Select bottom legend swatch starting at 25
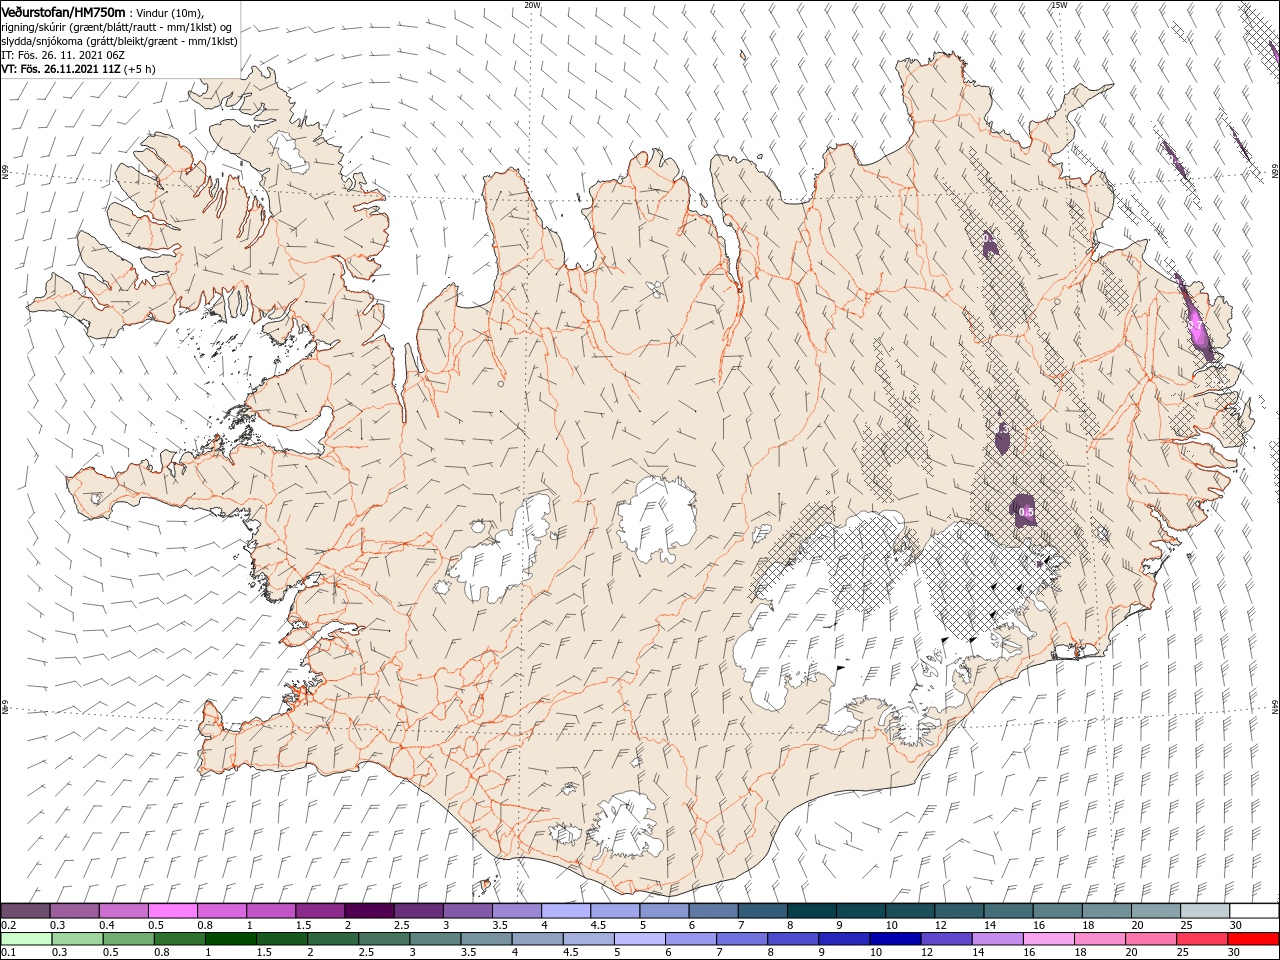The image size is (1280, 960). 1203,939
